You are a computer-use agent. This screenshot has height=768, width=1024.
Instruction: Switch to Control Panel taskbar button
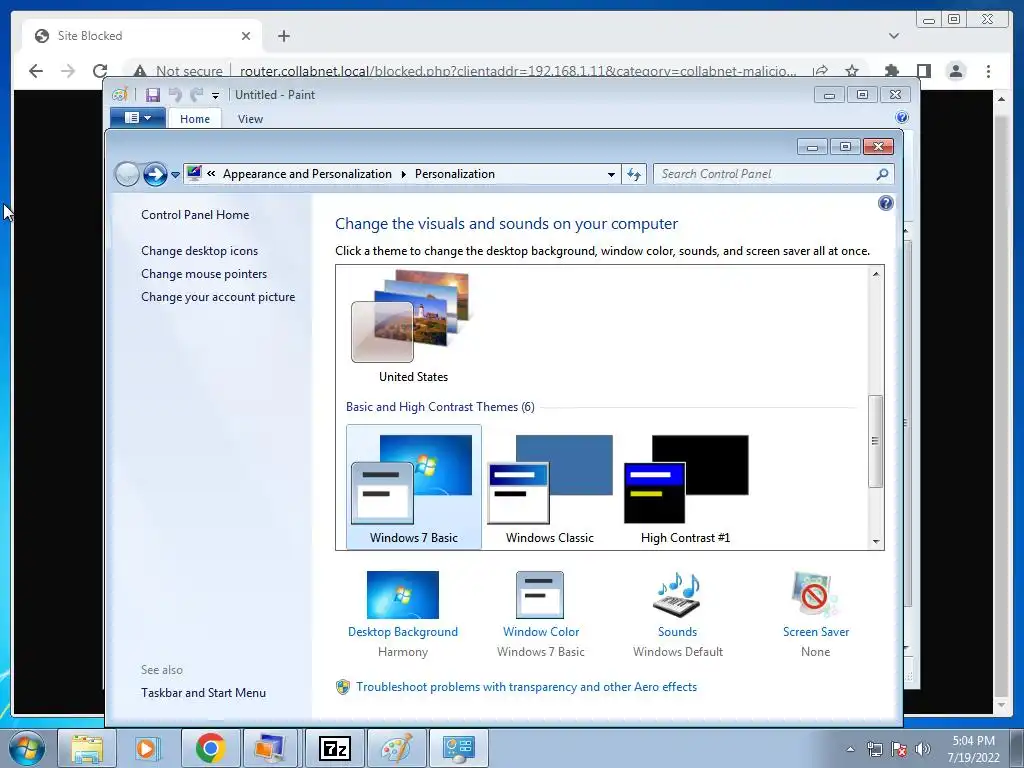point(459,748)
